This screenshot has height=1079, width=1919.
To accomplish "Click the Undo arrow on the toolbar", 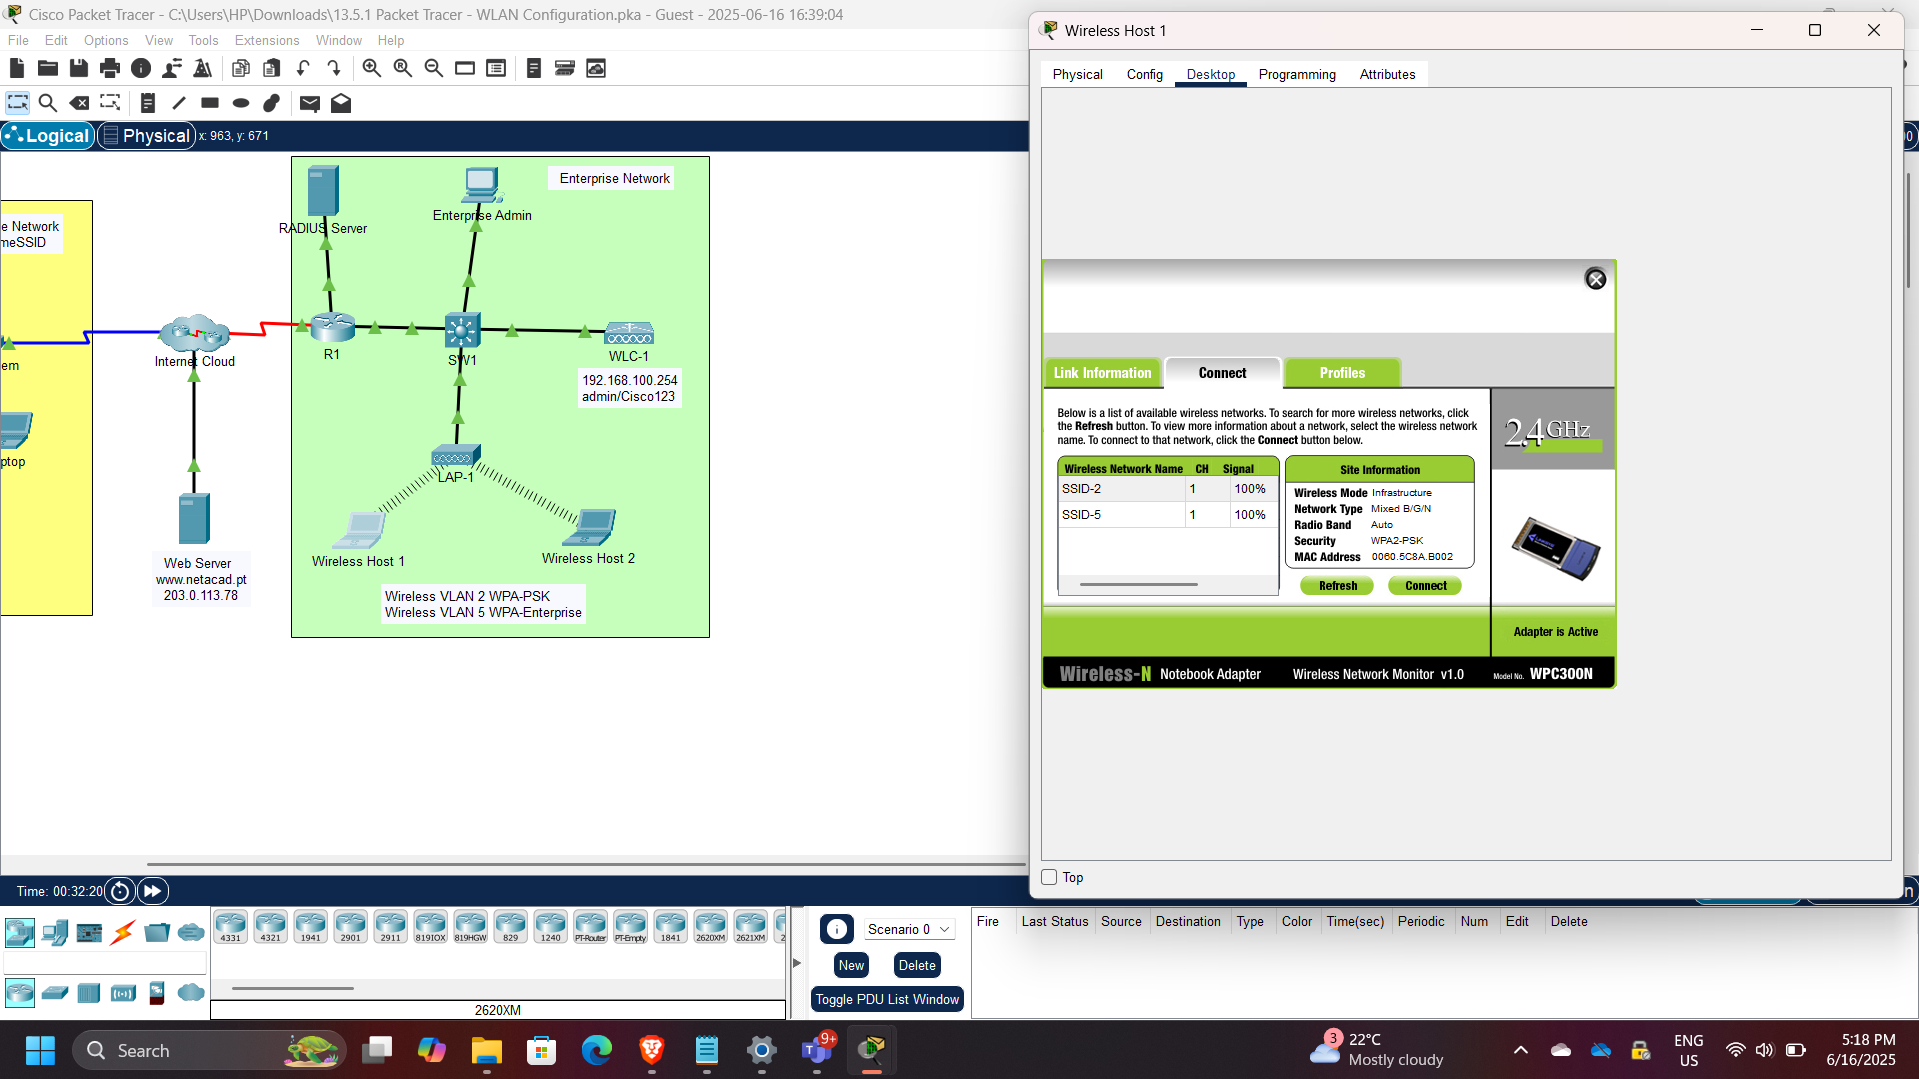I will point(303,68).
